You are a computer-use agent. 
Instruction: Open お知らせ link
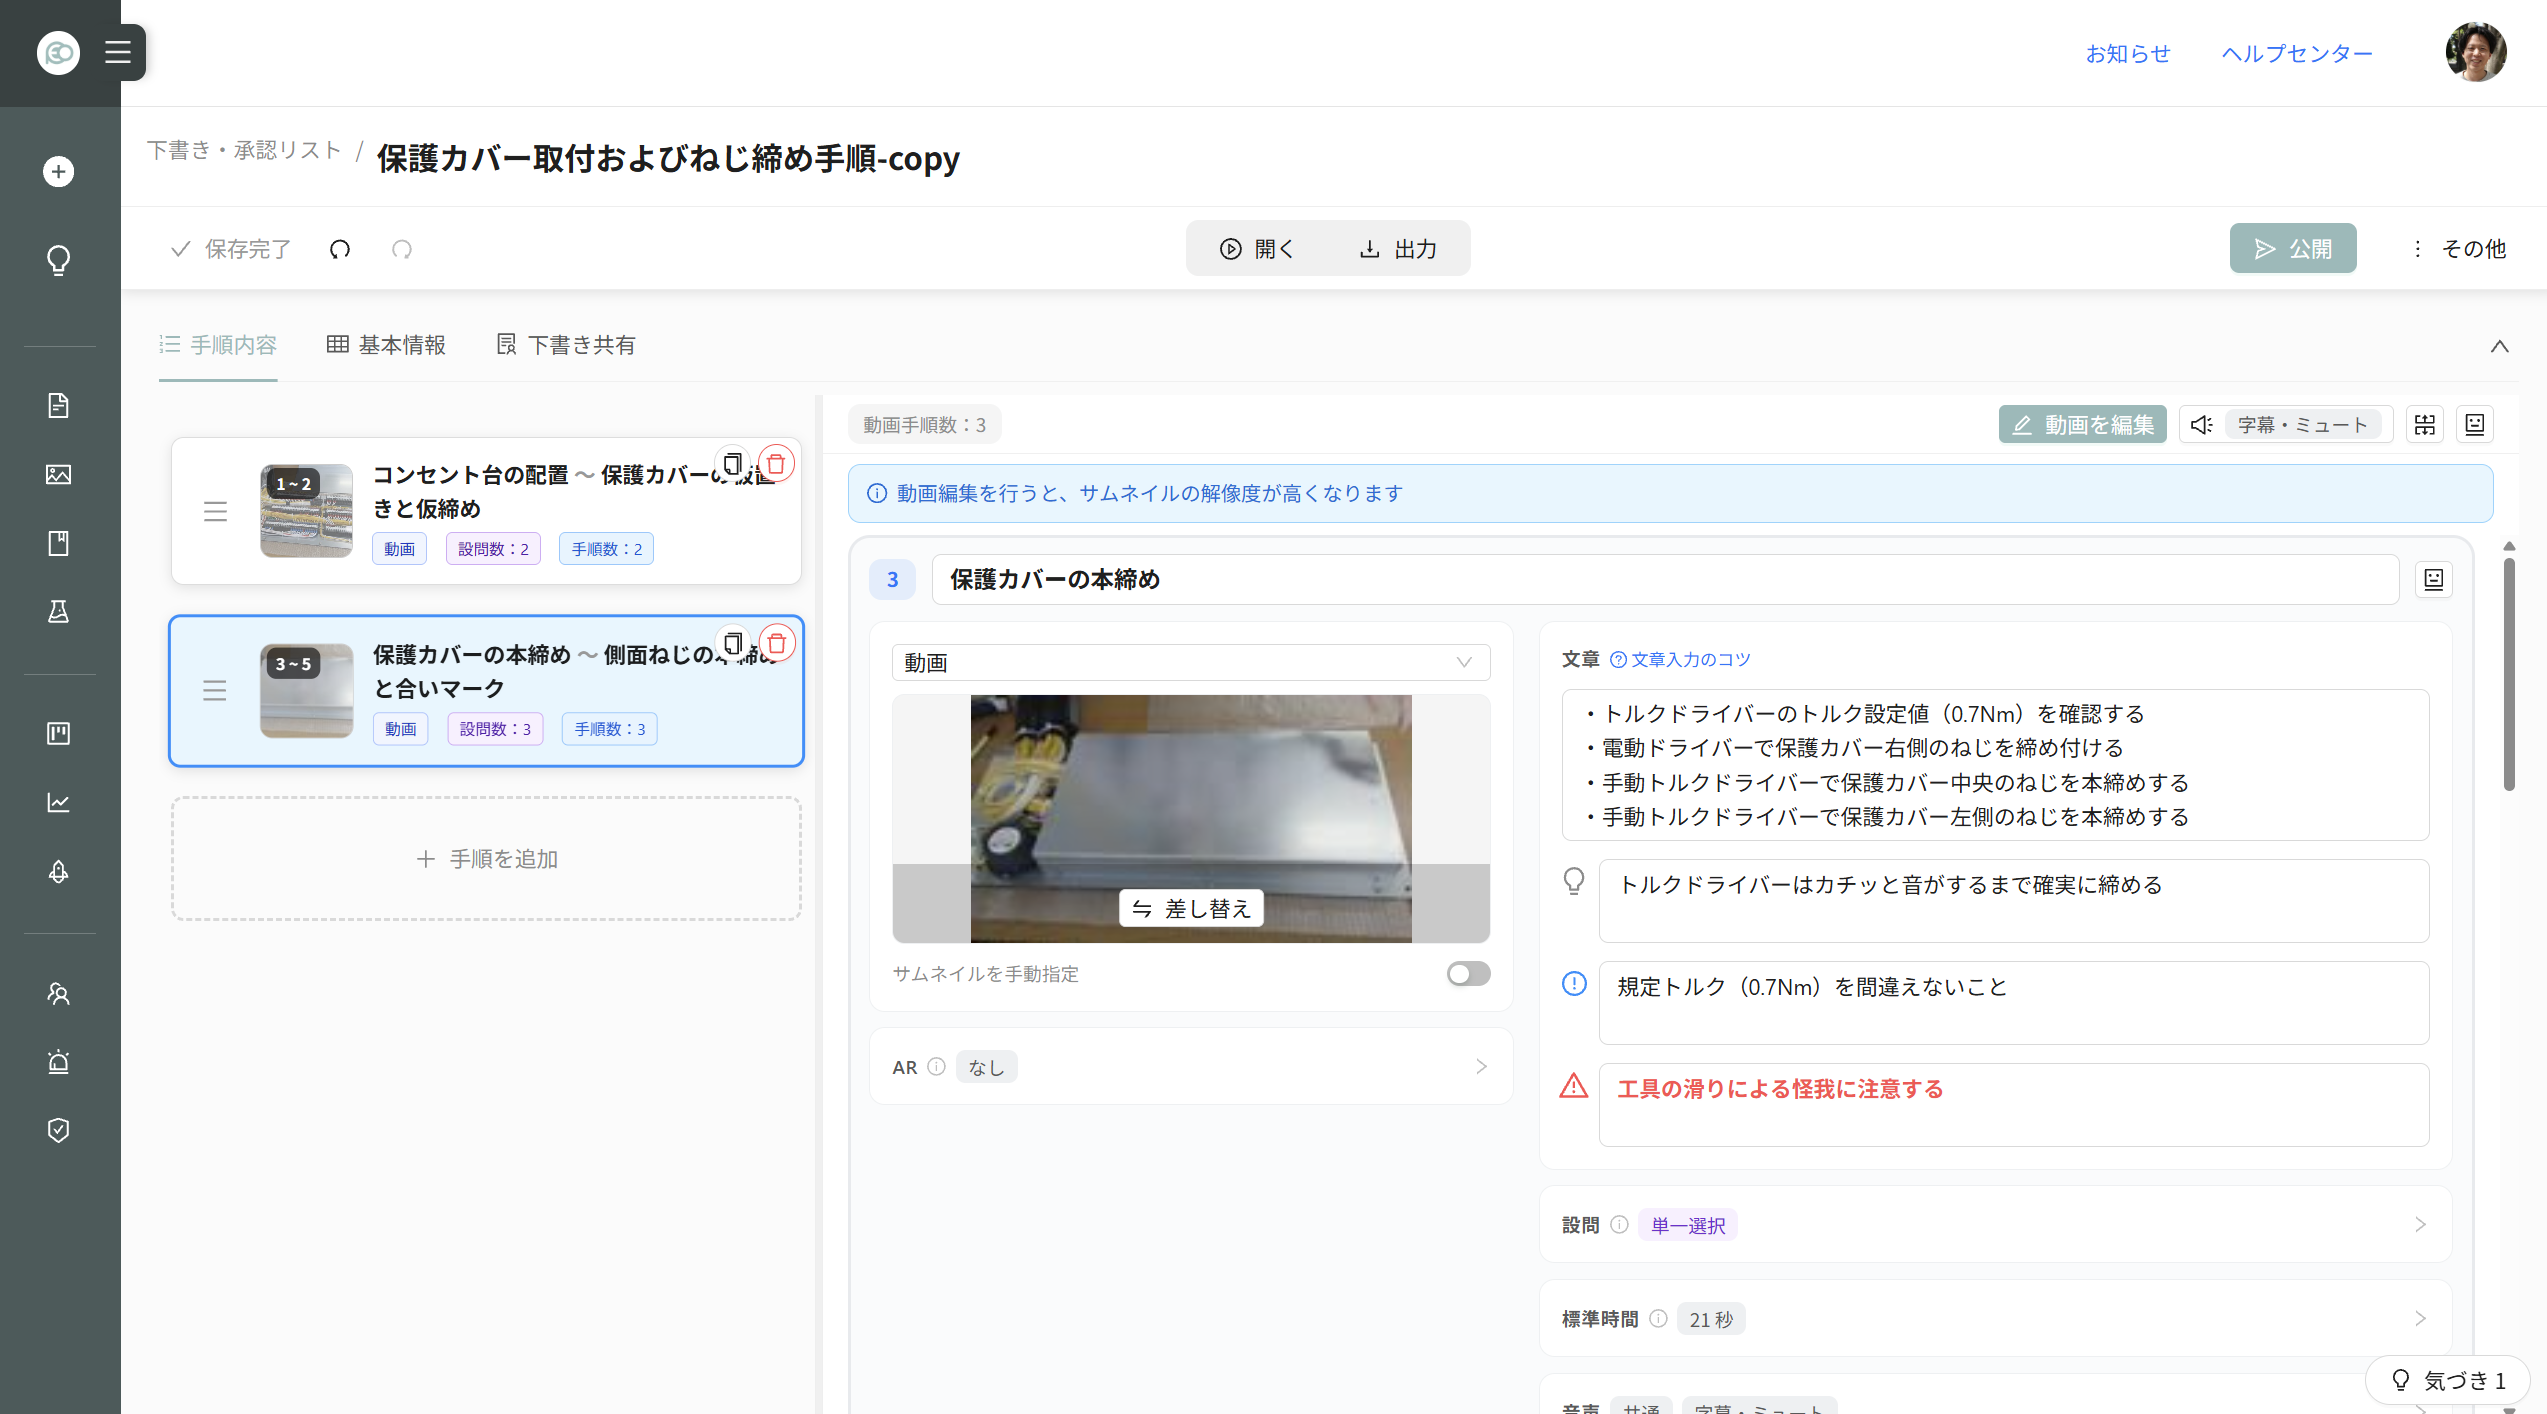[2128, 53]
